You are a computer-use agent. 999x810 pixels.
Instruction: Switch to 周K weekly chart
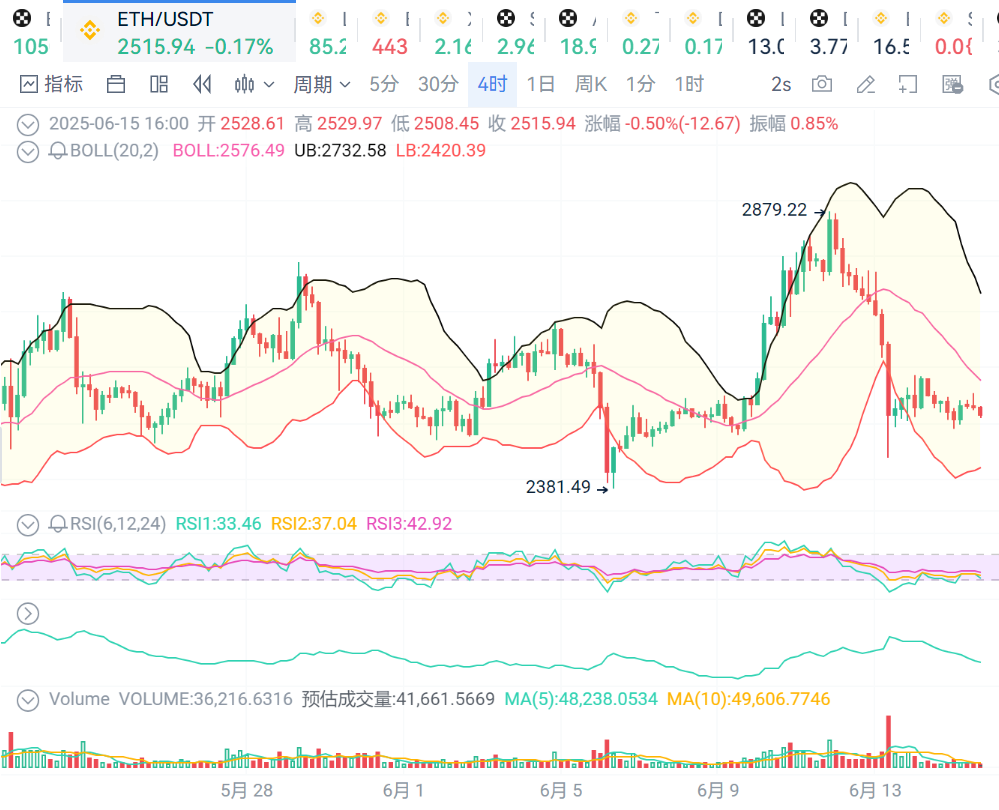tap(591, 84)
